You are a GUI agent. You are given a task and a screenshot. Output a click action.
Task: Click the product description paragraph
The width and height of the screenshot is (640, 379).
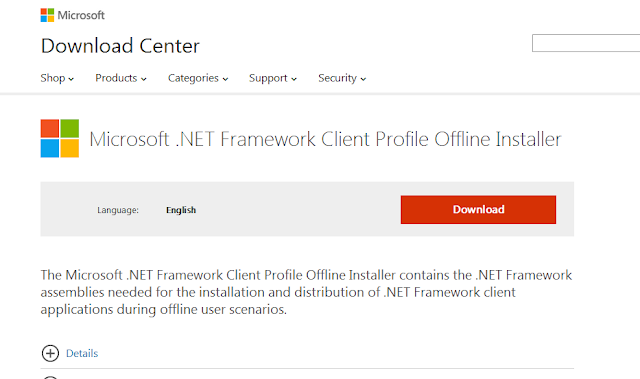pos(306,292)
